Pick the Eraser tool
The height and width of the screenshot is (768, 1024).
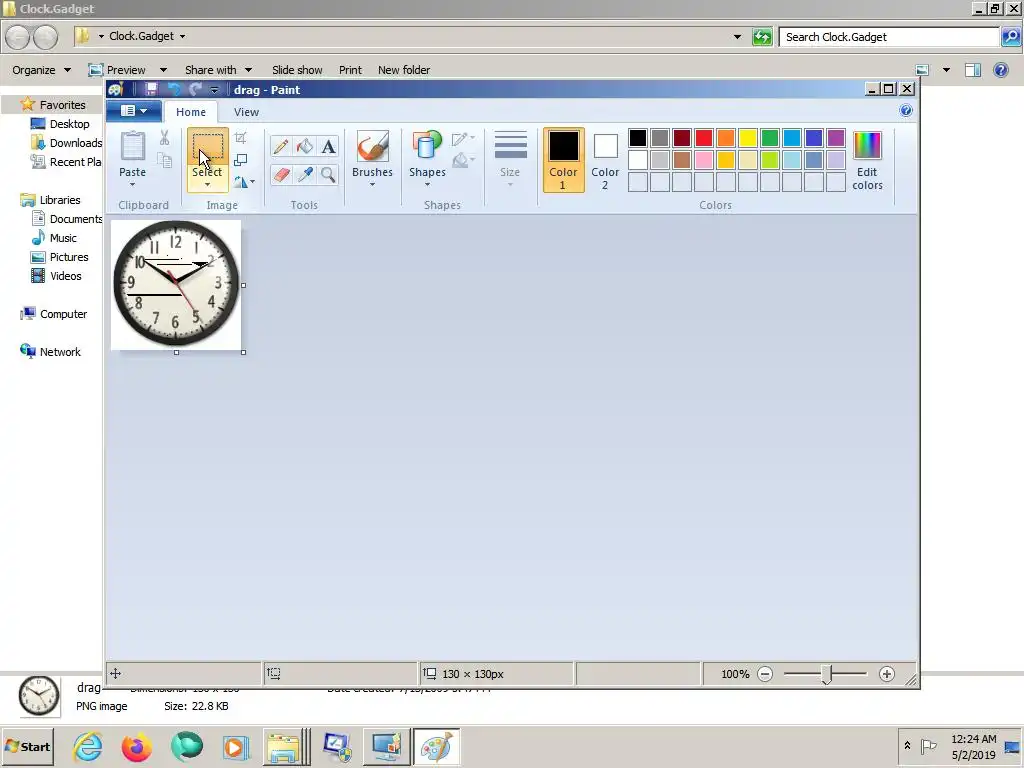coord(281,174)
